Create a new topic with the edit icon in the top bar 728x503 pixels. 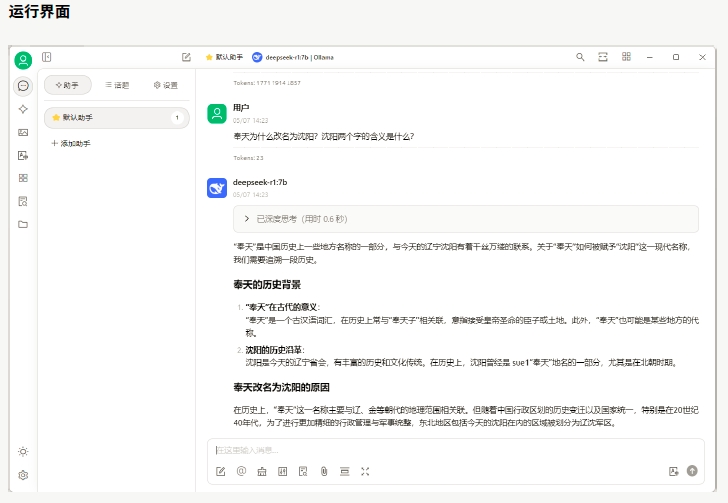coord(186,57)
